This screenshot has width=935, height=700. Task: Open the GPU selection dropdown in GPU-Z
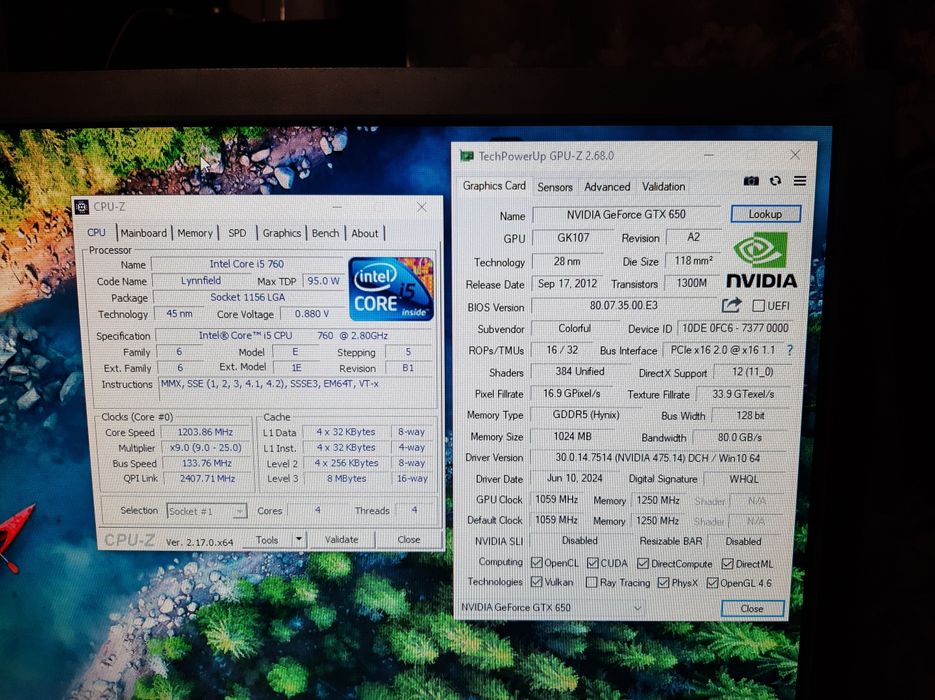pyautogui.click(x=552, y=608)
